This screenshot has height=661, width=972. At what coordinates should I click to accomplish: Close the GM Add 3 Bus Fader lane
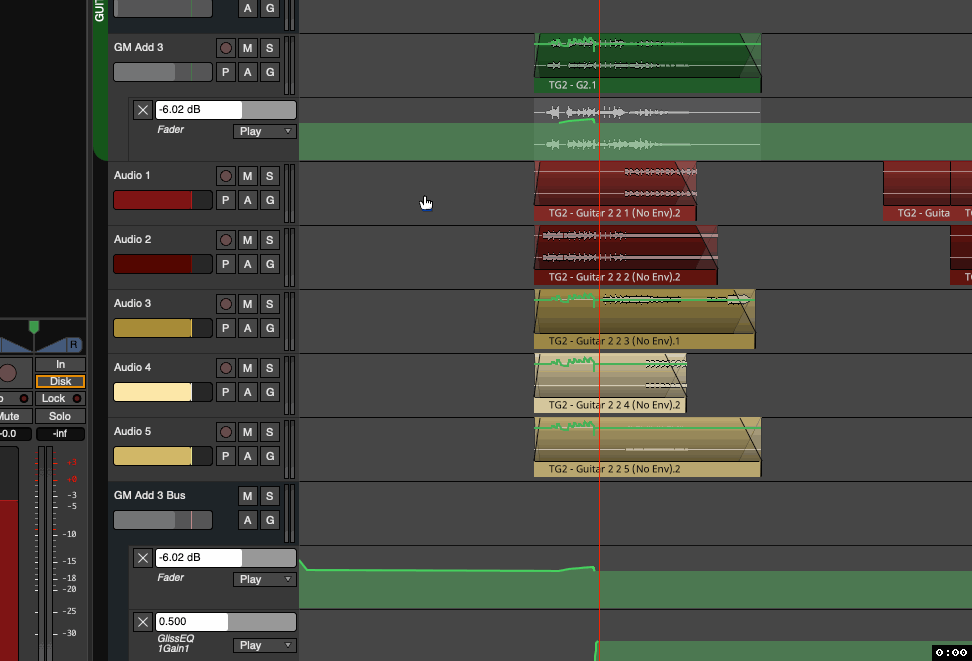click(x=143, y=558)
